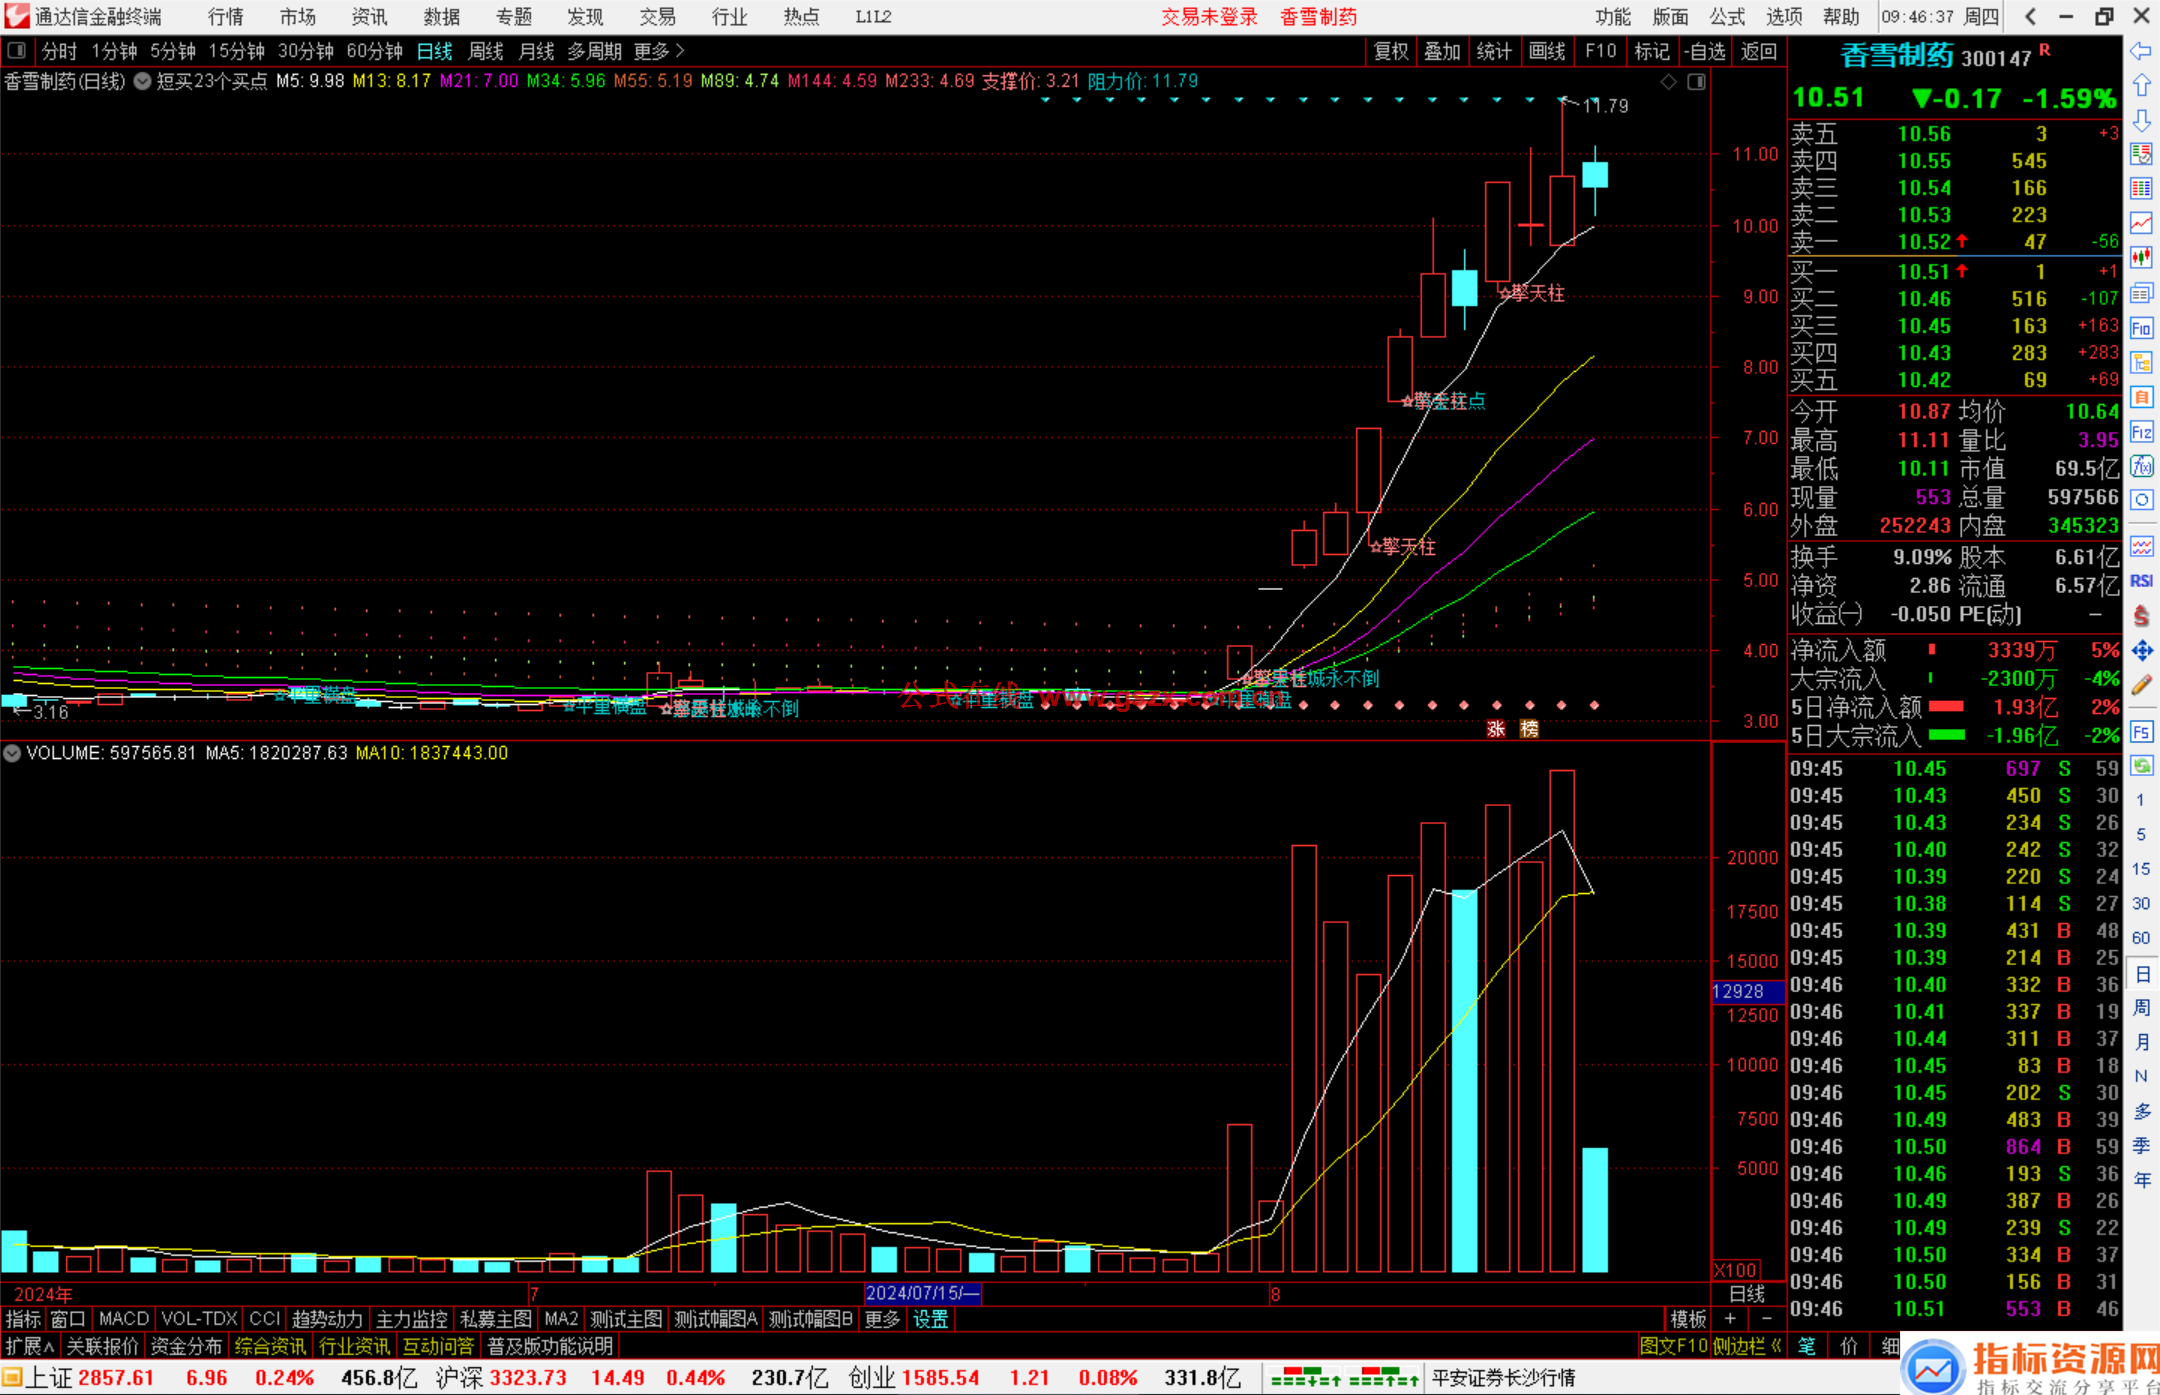Toggle the panel layout icon left of 分时
This screenshot has width=2160, height=1395.
point(16,50)
